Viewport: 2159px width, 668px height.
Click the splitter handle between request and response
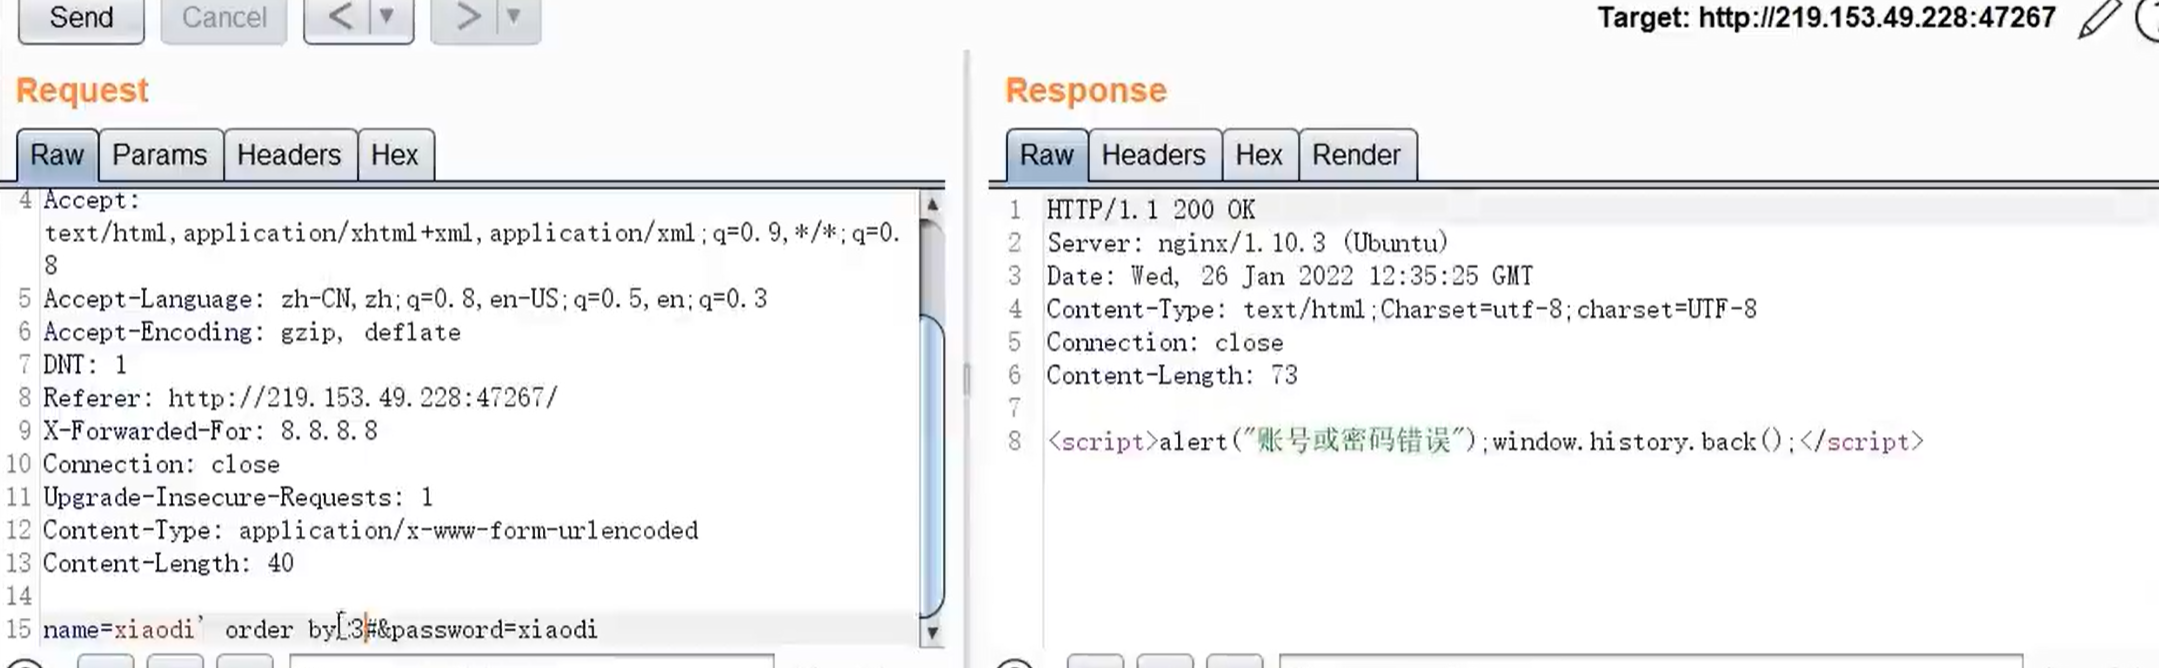tap(966, 379)
